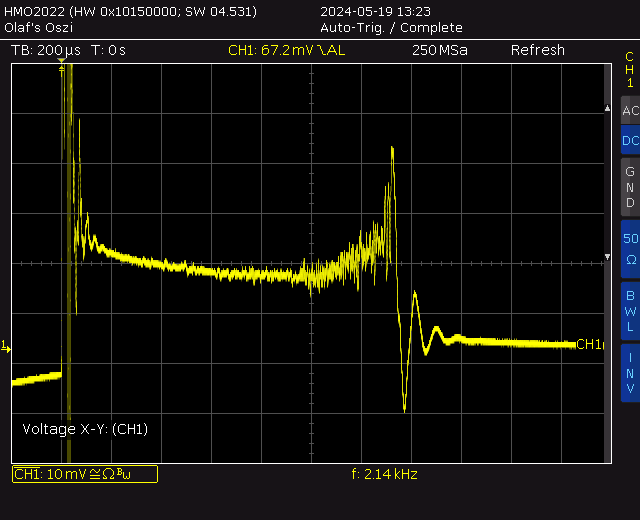Click the CH1: 10 mV vertical scale box

click(84, 474)
